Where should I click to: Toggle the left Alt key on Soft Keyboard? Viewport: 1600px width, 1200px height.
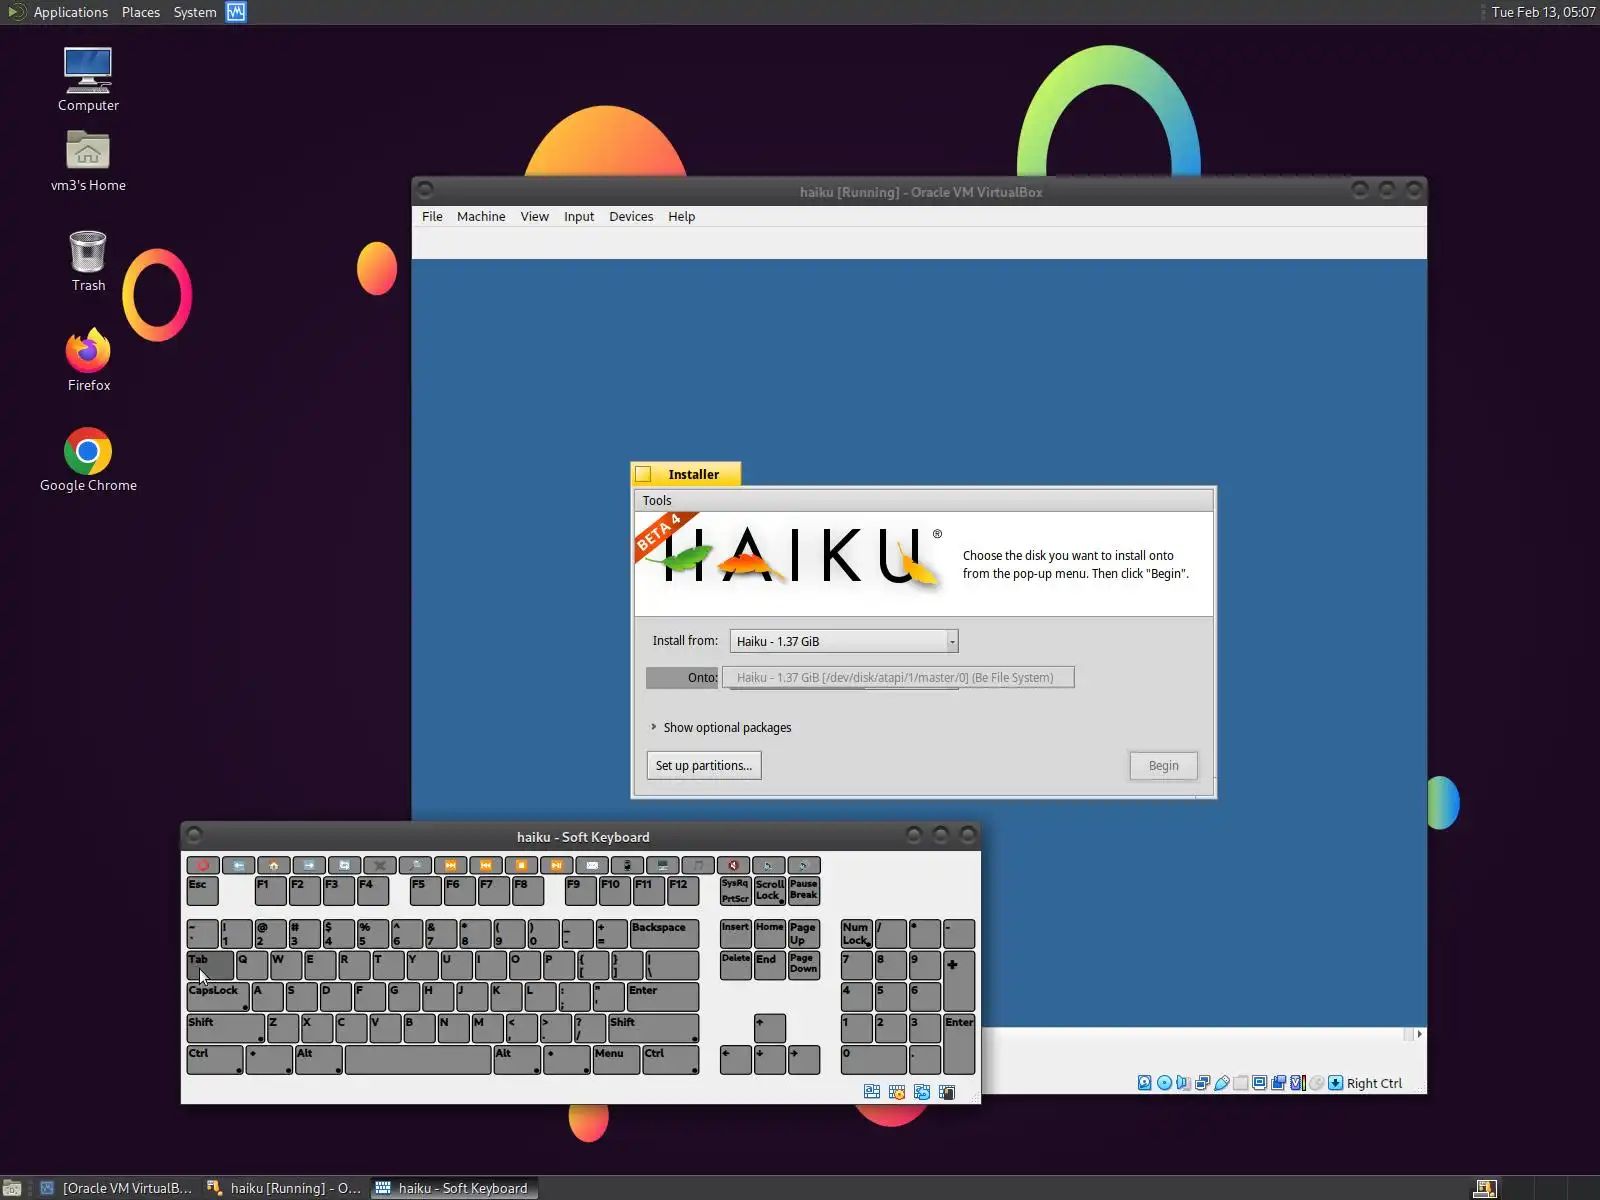click(319, 1060)
